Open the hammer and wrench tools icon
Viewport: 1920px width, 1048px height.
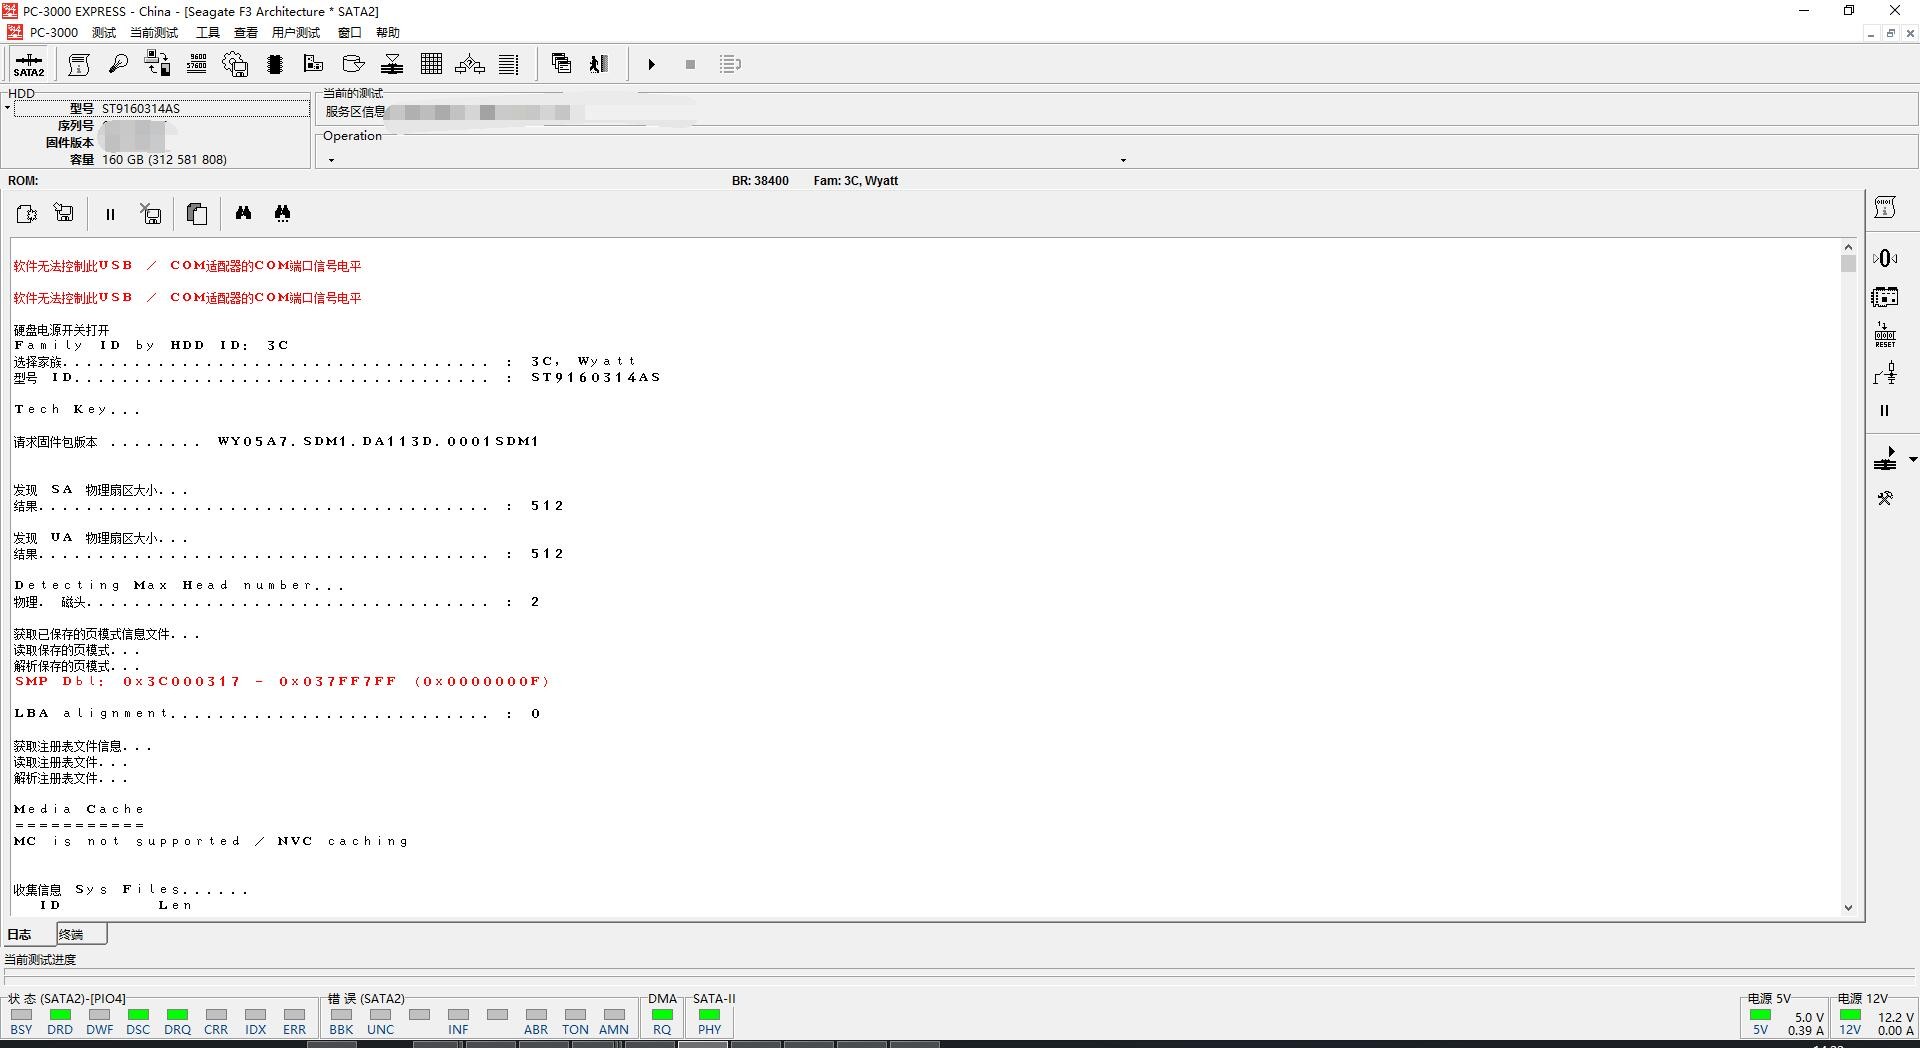point(1885,498)
